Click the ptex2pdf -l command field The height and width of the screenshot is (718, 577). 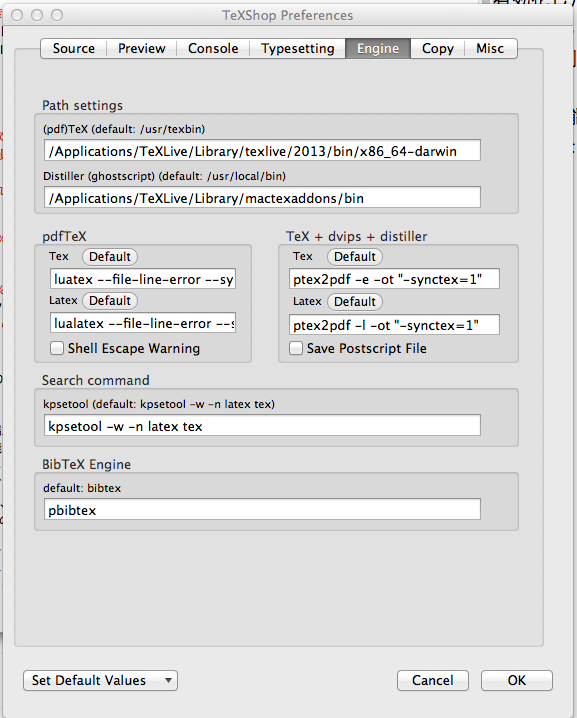(394, 325)
